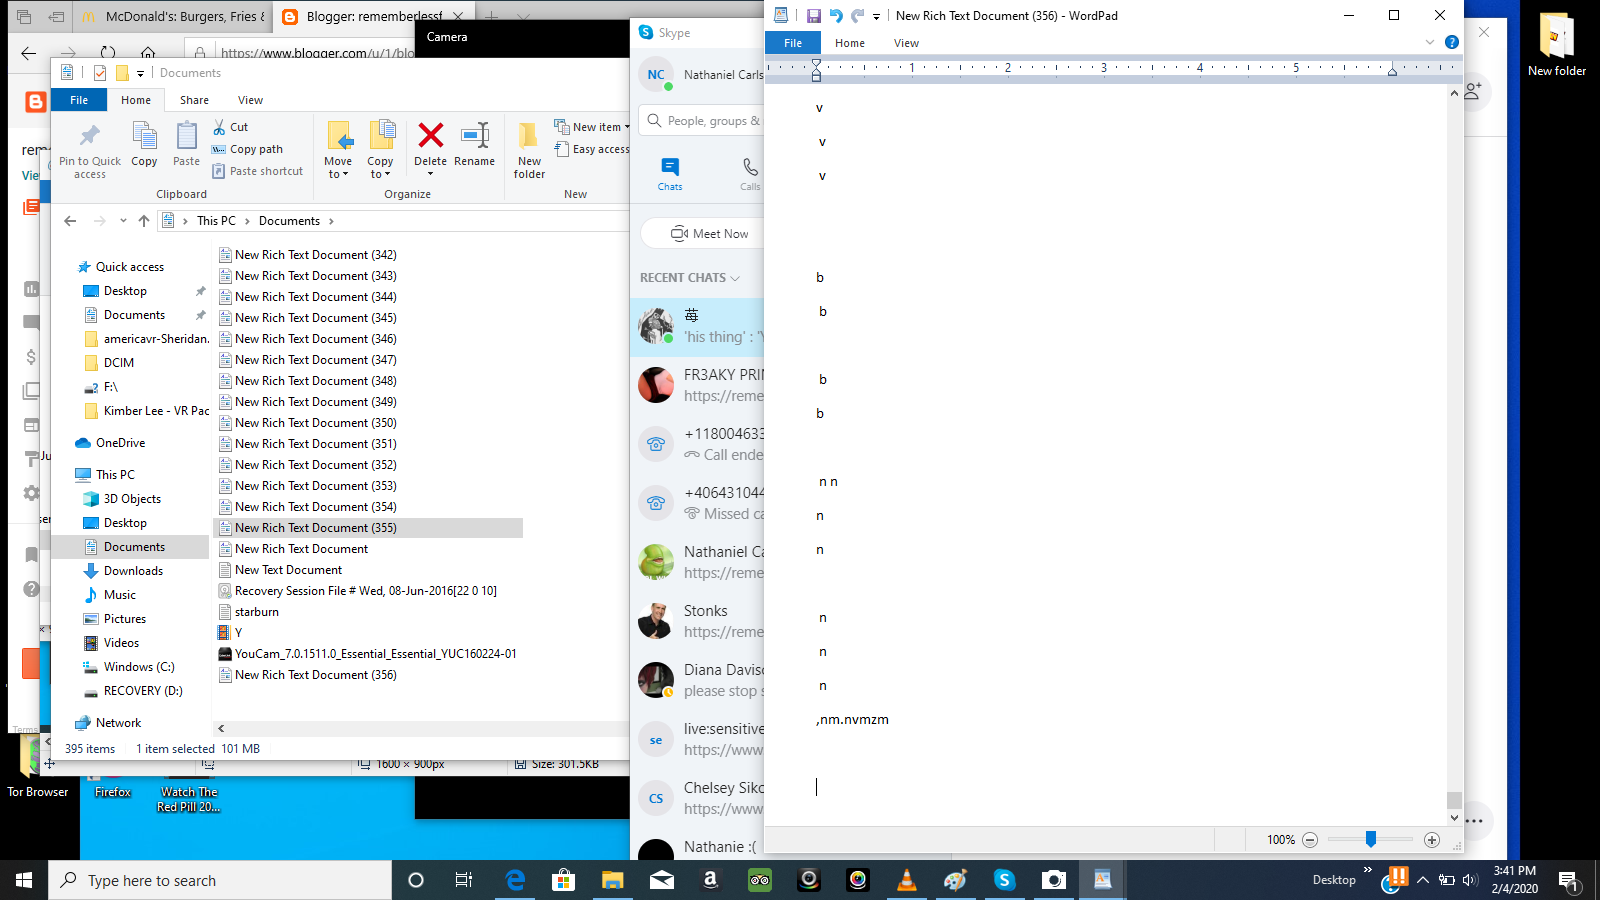
Task: Click the WordPad zoom out minus button
Action: pyautogui.click(x=1310, y=840)
